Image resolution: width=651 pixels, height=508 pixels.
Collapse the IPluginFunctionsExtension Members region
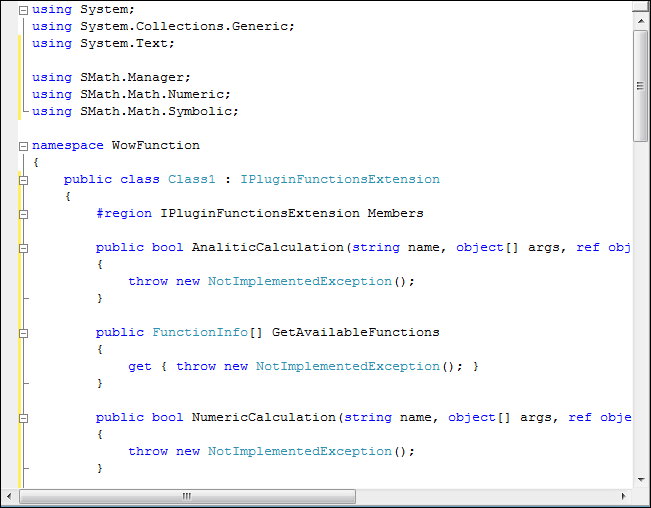pos(23,213)
